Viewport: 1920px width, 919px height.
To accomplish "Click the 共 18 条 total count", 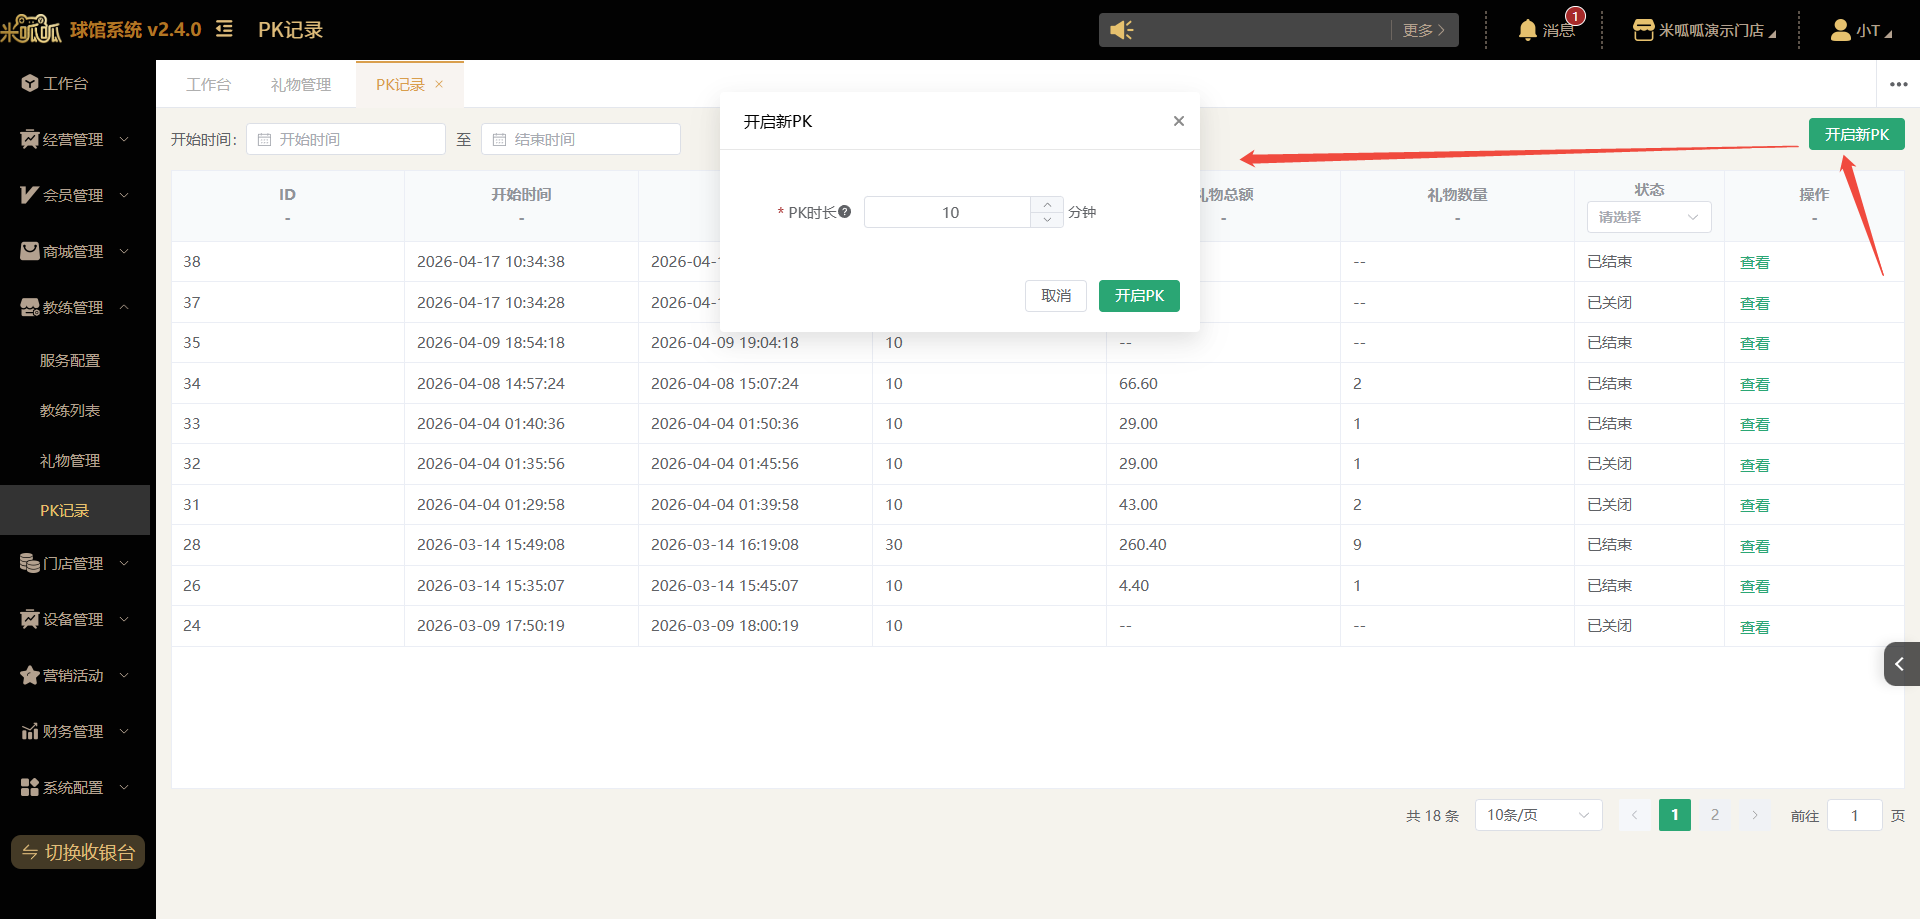I will pyautogui.click(x=1432, y=816).
